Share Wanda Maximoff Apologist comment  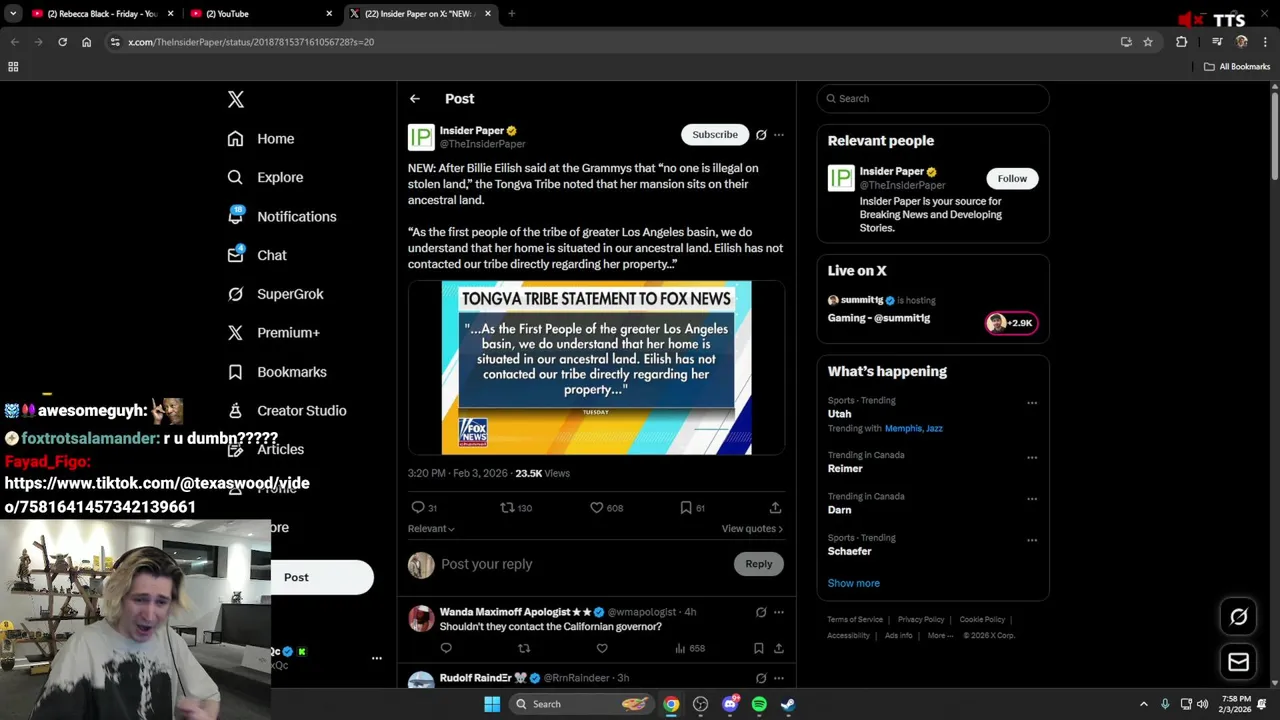click(x=778, y=648)
